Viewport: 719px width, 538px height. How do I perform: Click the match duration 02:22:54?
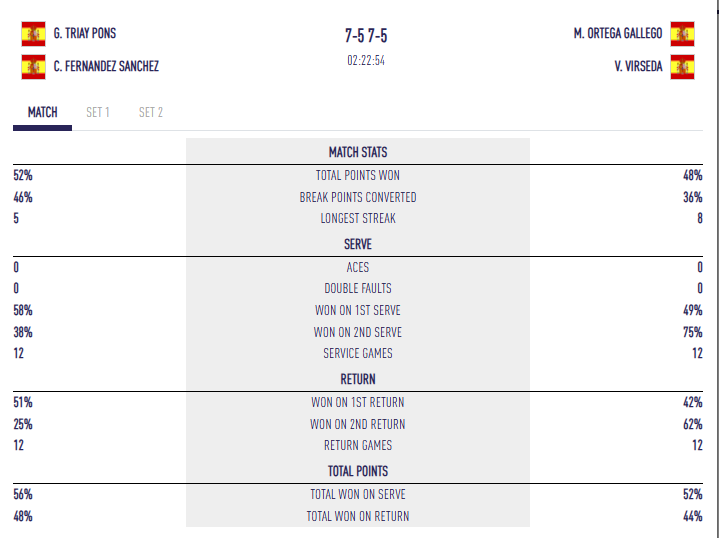pos(366,60)
